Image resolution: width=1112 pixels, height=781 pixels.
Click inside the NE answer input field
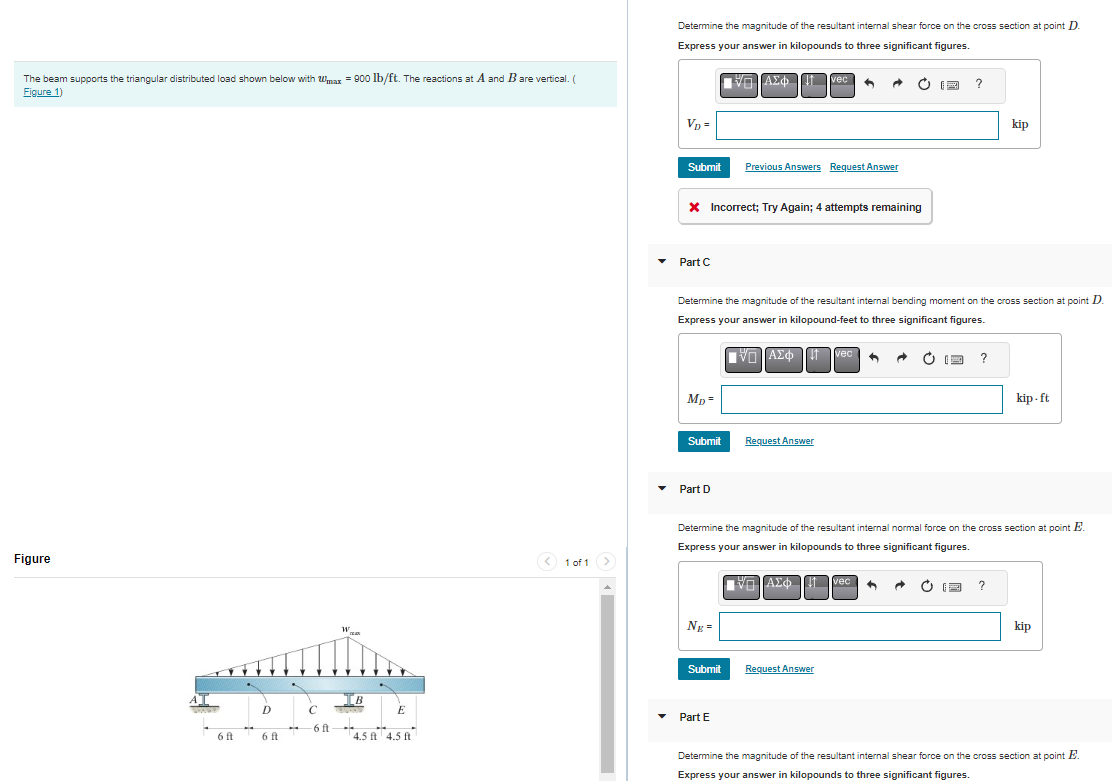[x=859, y=626]
